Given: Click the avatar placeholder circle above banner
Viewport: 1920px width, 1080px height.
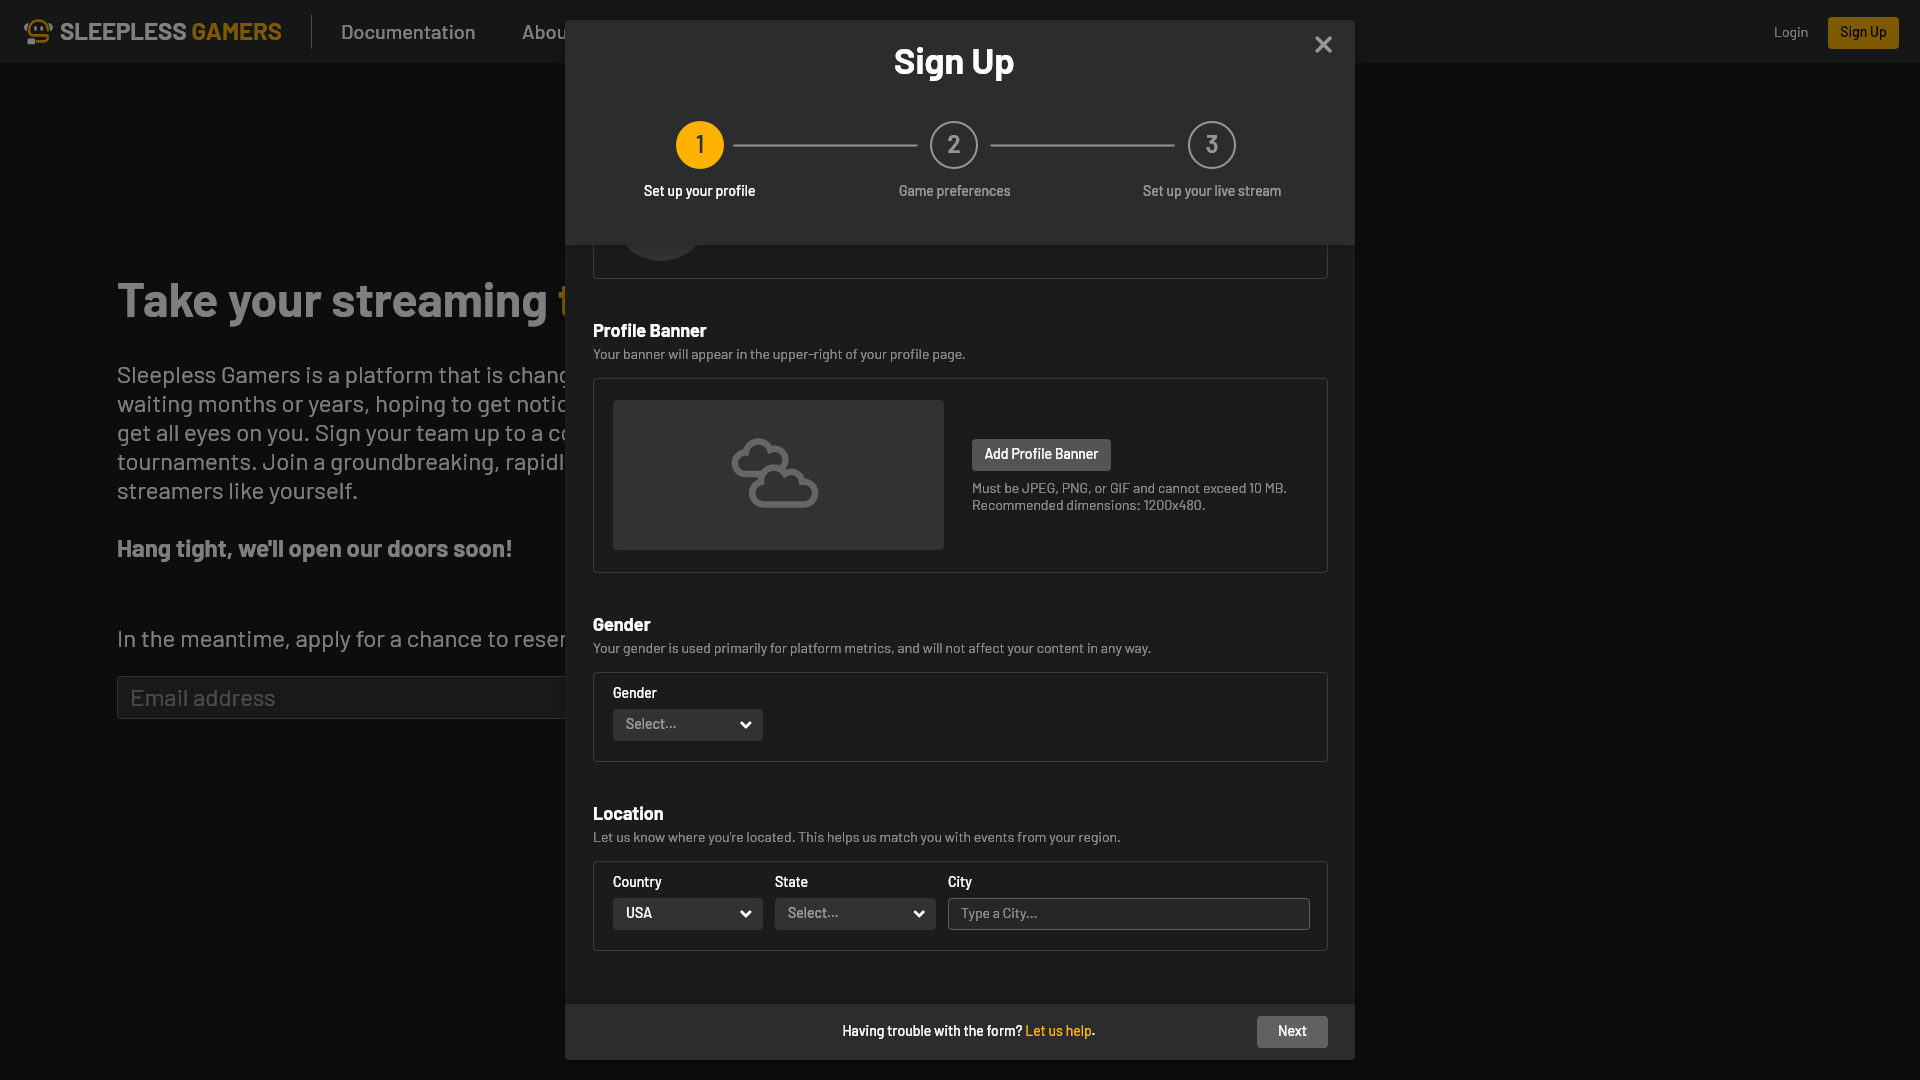Looking at the screenshot, I should coord(660,252).
